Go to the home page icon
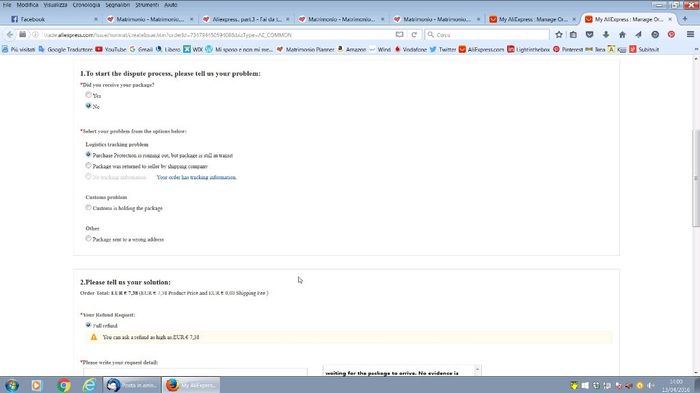This screenshot has height=393, width=700. (622, 34)
